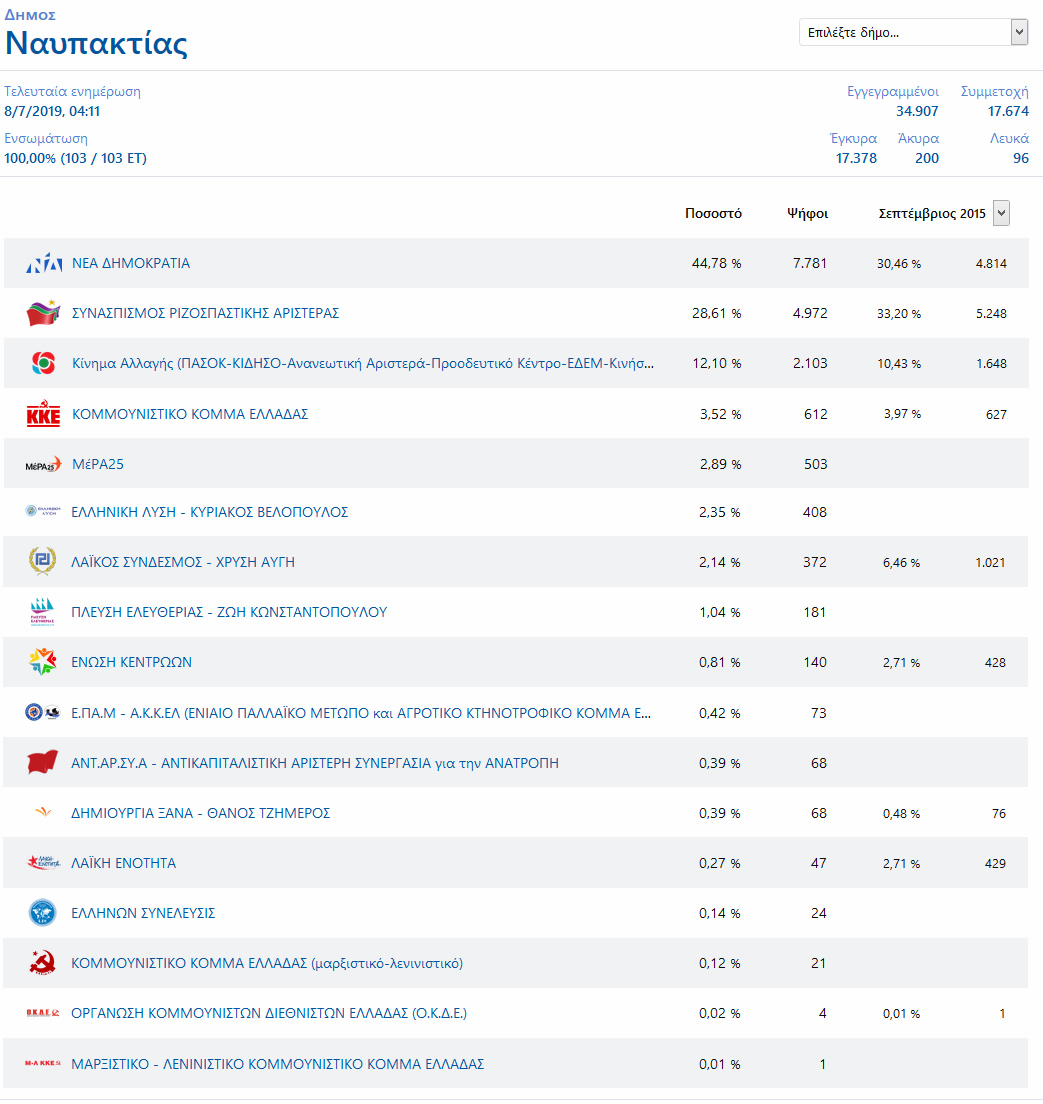Open the ΛΑΪΚΗ ΕΝΟΤΗΤΑ party link

click(123, 863)
